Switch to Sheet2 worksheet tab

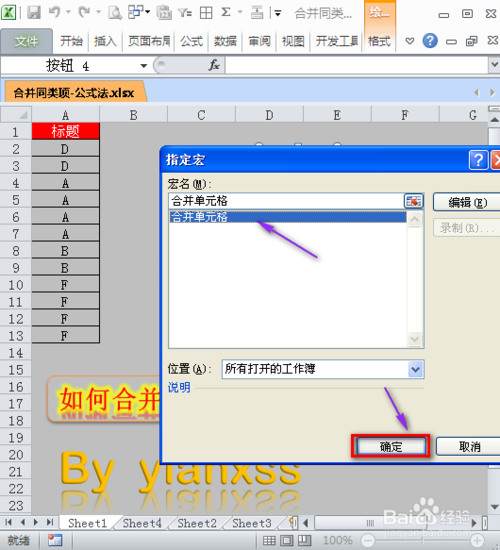coord(197,523)
